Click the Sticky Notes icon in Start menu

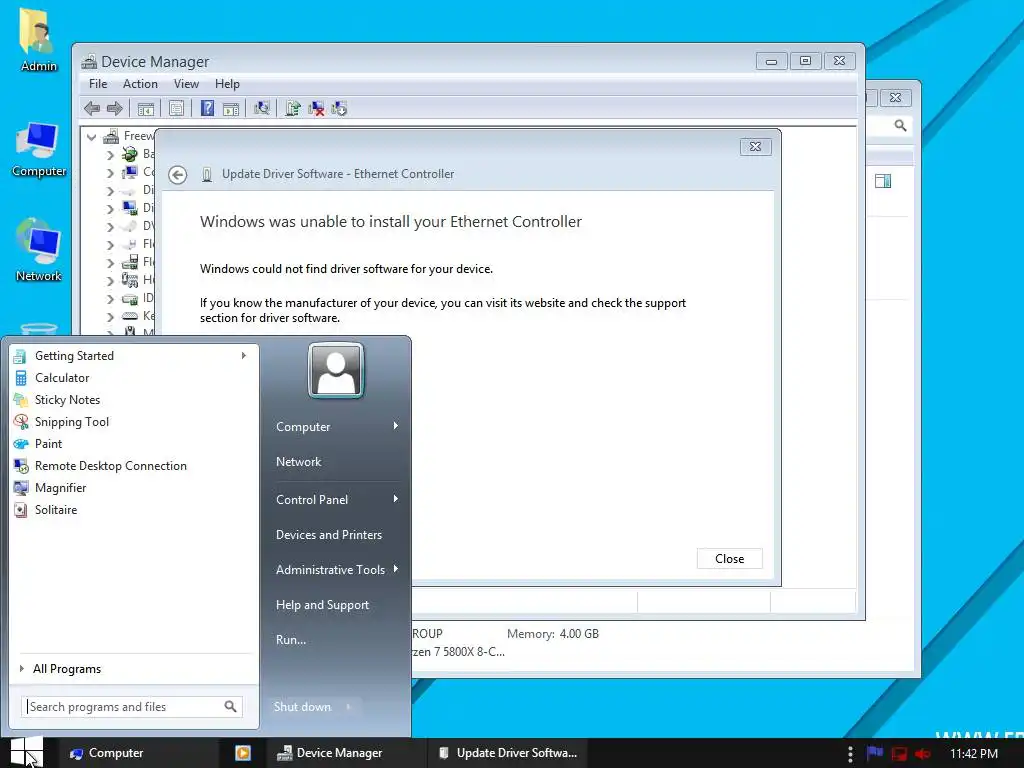(21, 400)
